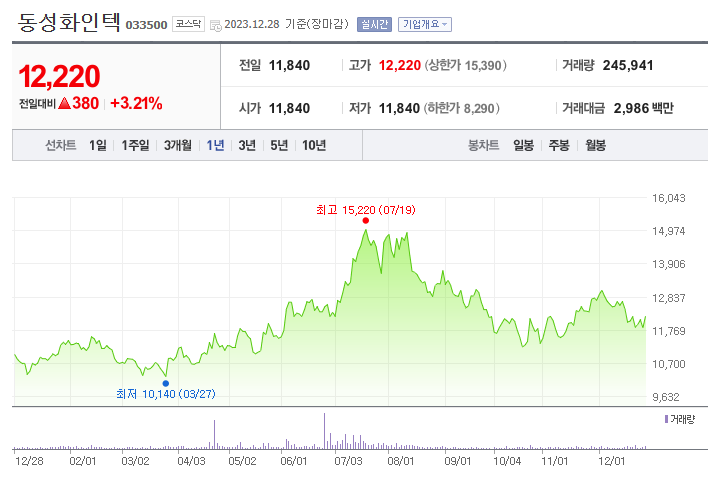Switch to 주봉 weekly candle chart
The width and height of the screenshot is (708, 490).
pyautogui.click(x=559, y=145)
